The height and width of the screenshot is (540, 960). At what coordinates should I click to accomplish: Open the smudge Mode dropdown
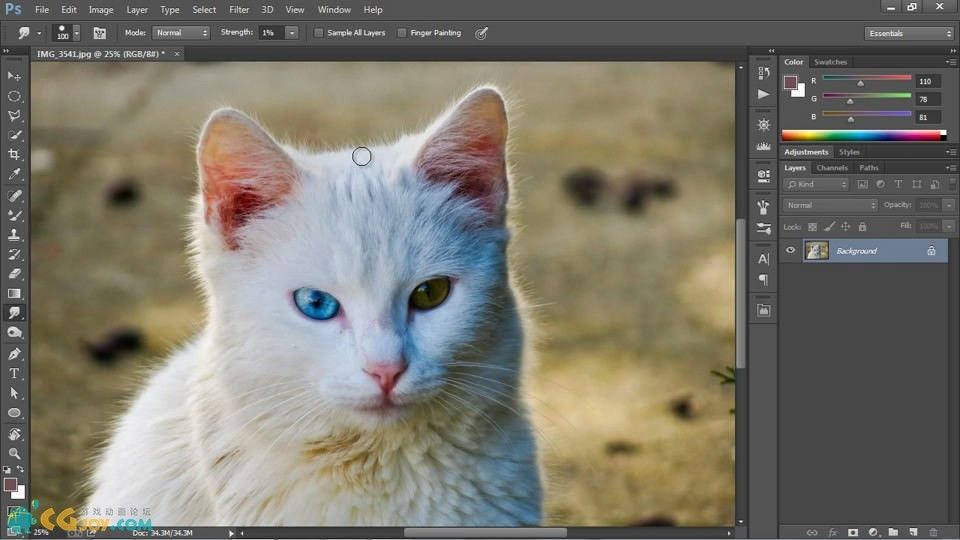[181, 33]
